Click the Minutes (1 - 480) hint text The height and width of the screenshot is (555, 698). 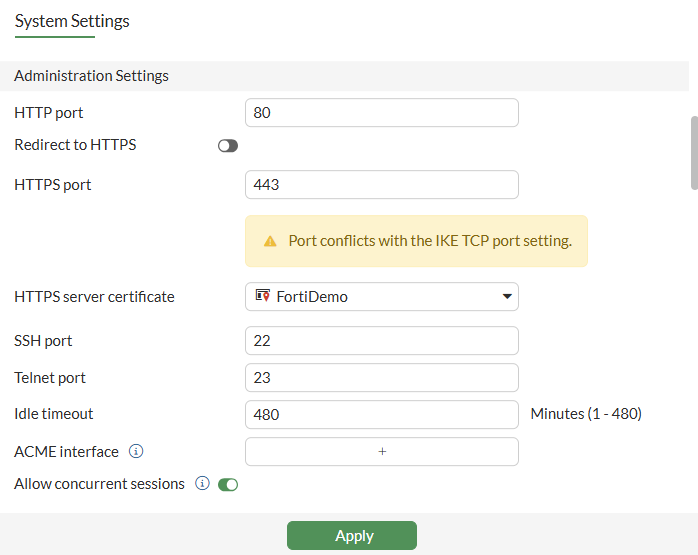[x=586, y=414]
